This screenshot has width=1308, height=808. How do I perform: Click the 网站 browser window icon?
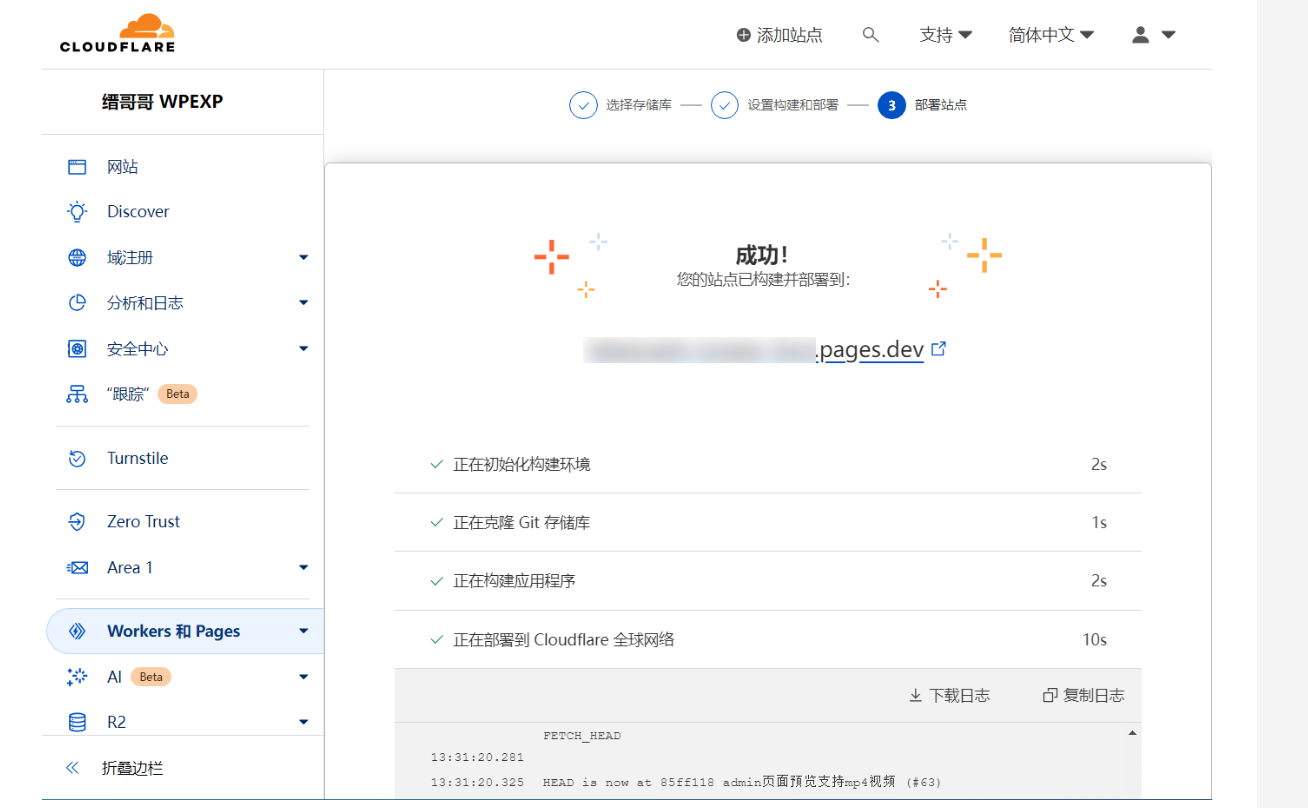click(x=77, y=167)
